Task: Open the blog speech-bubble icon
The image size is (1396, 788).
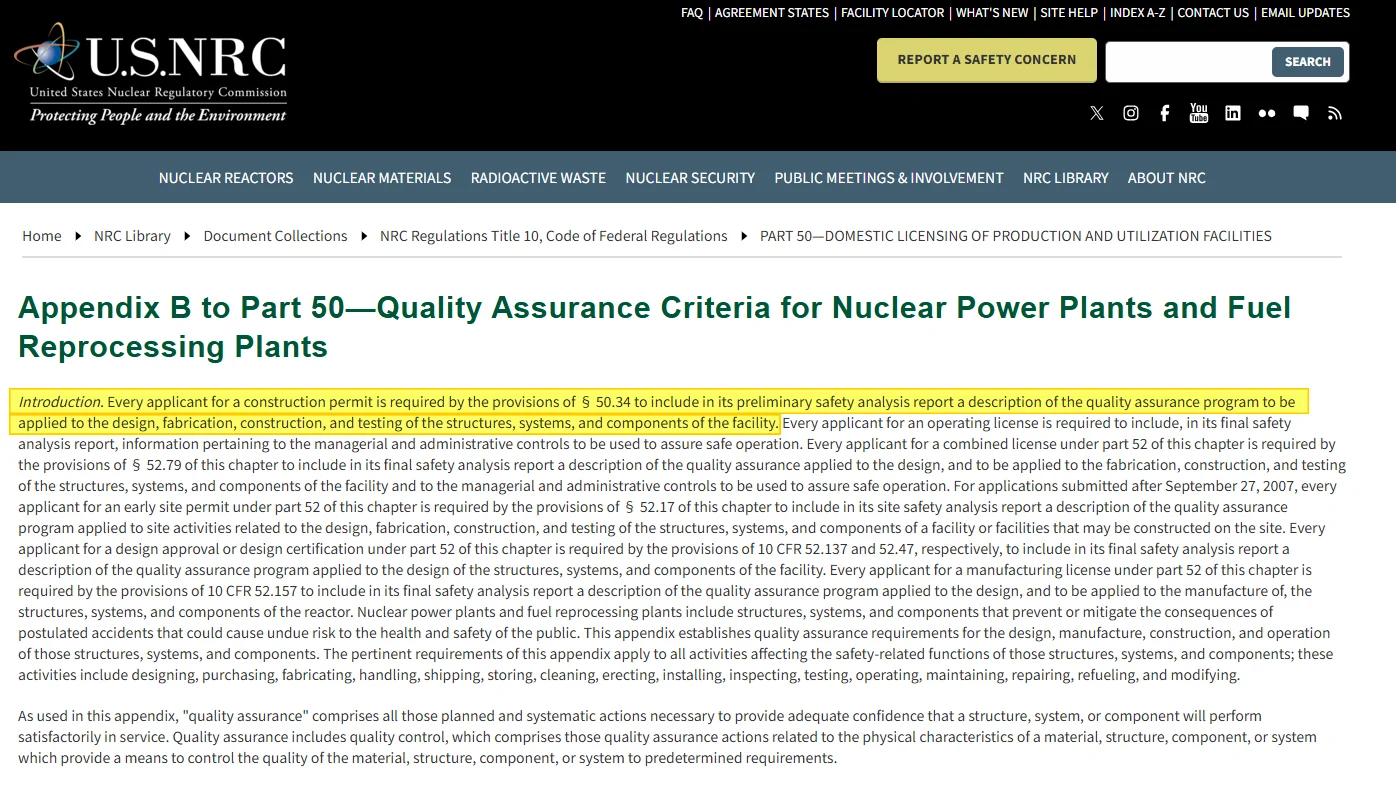Action: [x=1301, y=113]
